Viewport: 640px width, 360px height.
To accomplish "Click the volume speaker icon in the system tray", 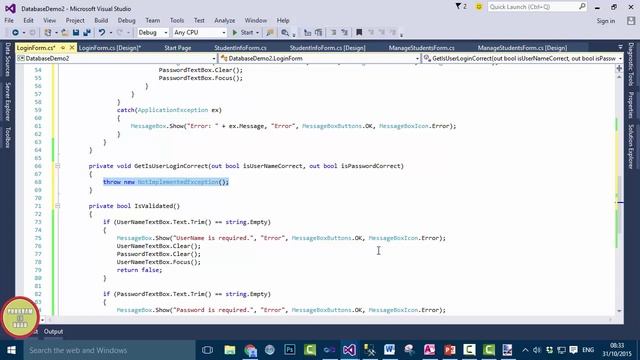I will [x=537, y=350].
